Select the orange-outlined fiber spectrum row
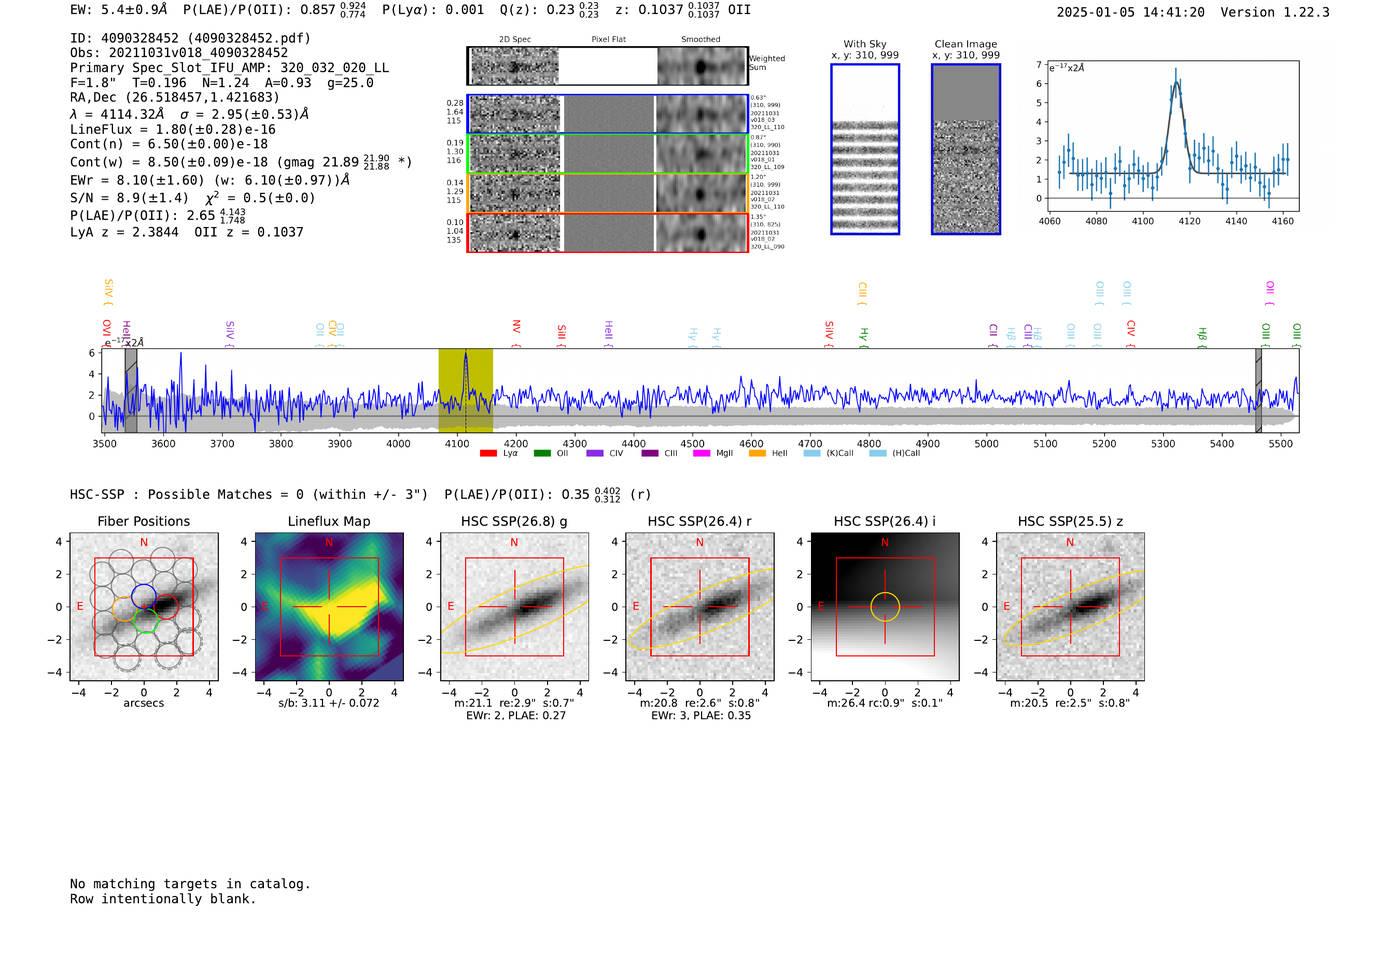 608,193
